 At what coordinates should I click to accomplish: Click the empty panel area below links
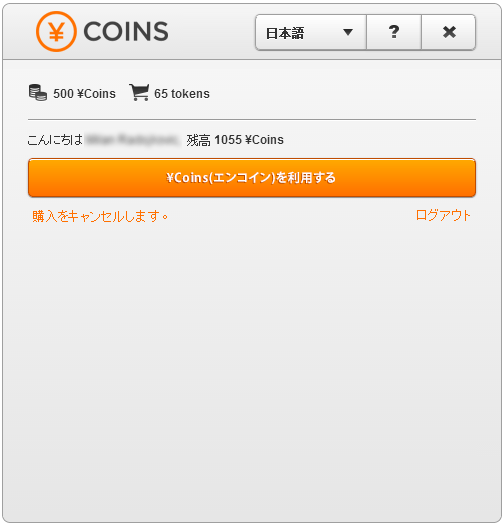252,368
